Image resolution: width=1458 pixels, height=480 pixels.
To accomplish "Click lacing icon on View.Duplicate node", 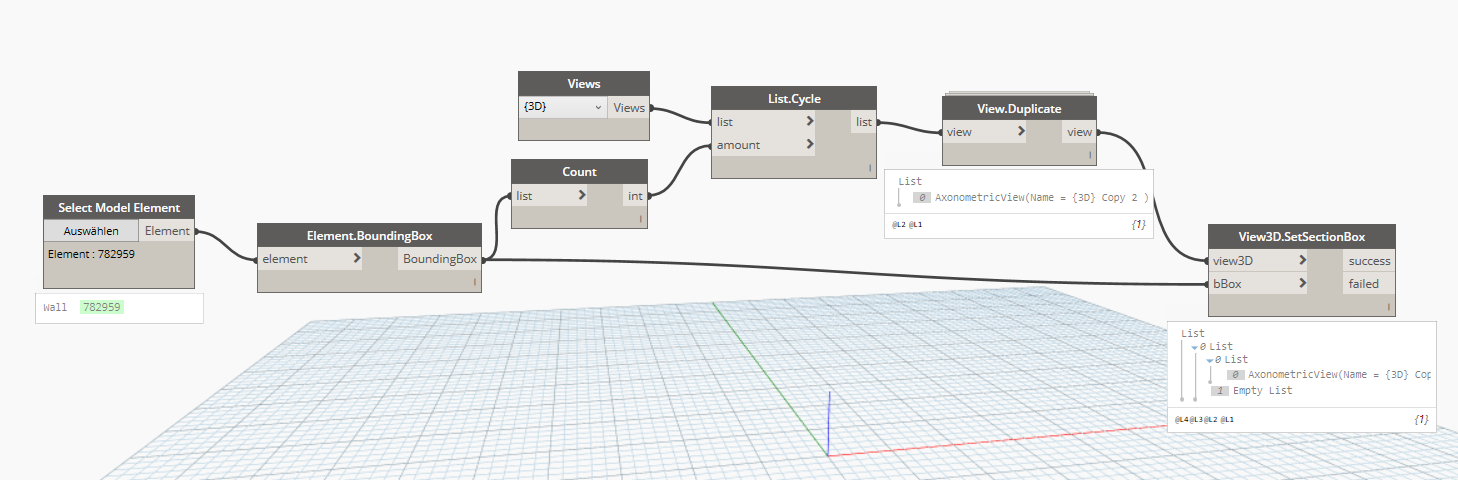I will tap(1089, 155).
